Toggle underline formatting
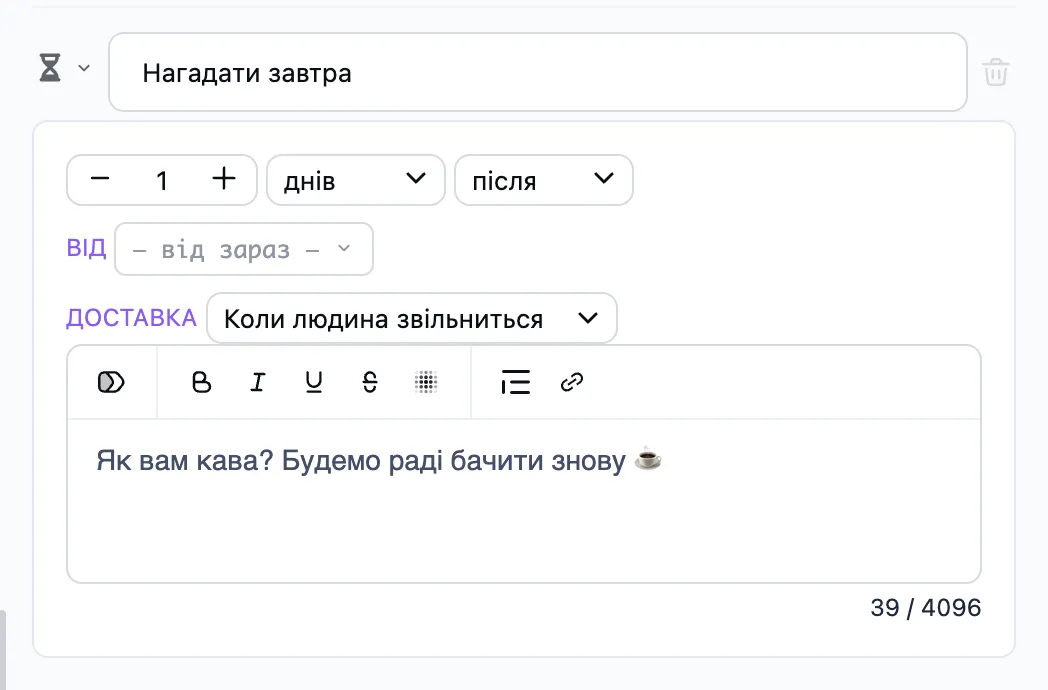Image resolution: width=1048 pixels, height=690 pixels. (313, 382)
